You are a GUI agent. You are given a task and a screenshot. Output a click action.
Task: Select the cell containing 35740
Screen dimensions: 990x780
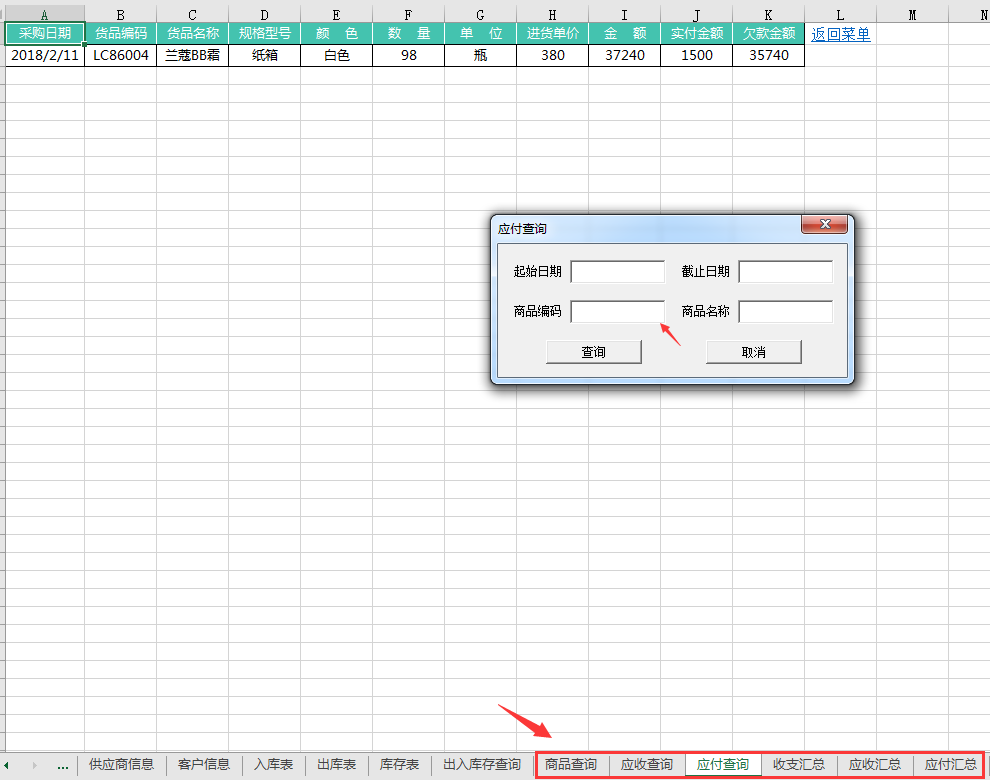pos(768,56)
